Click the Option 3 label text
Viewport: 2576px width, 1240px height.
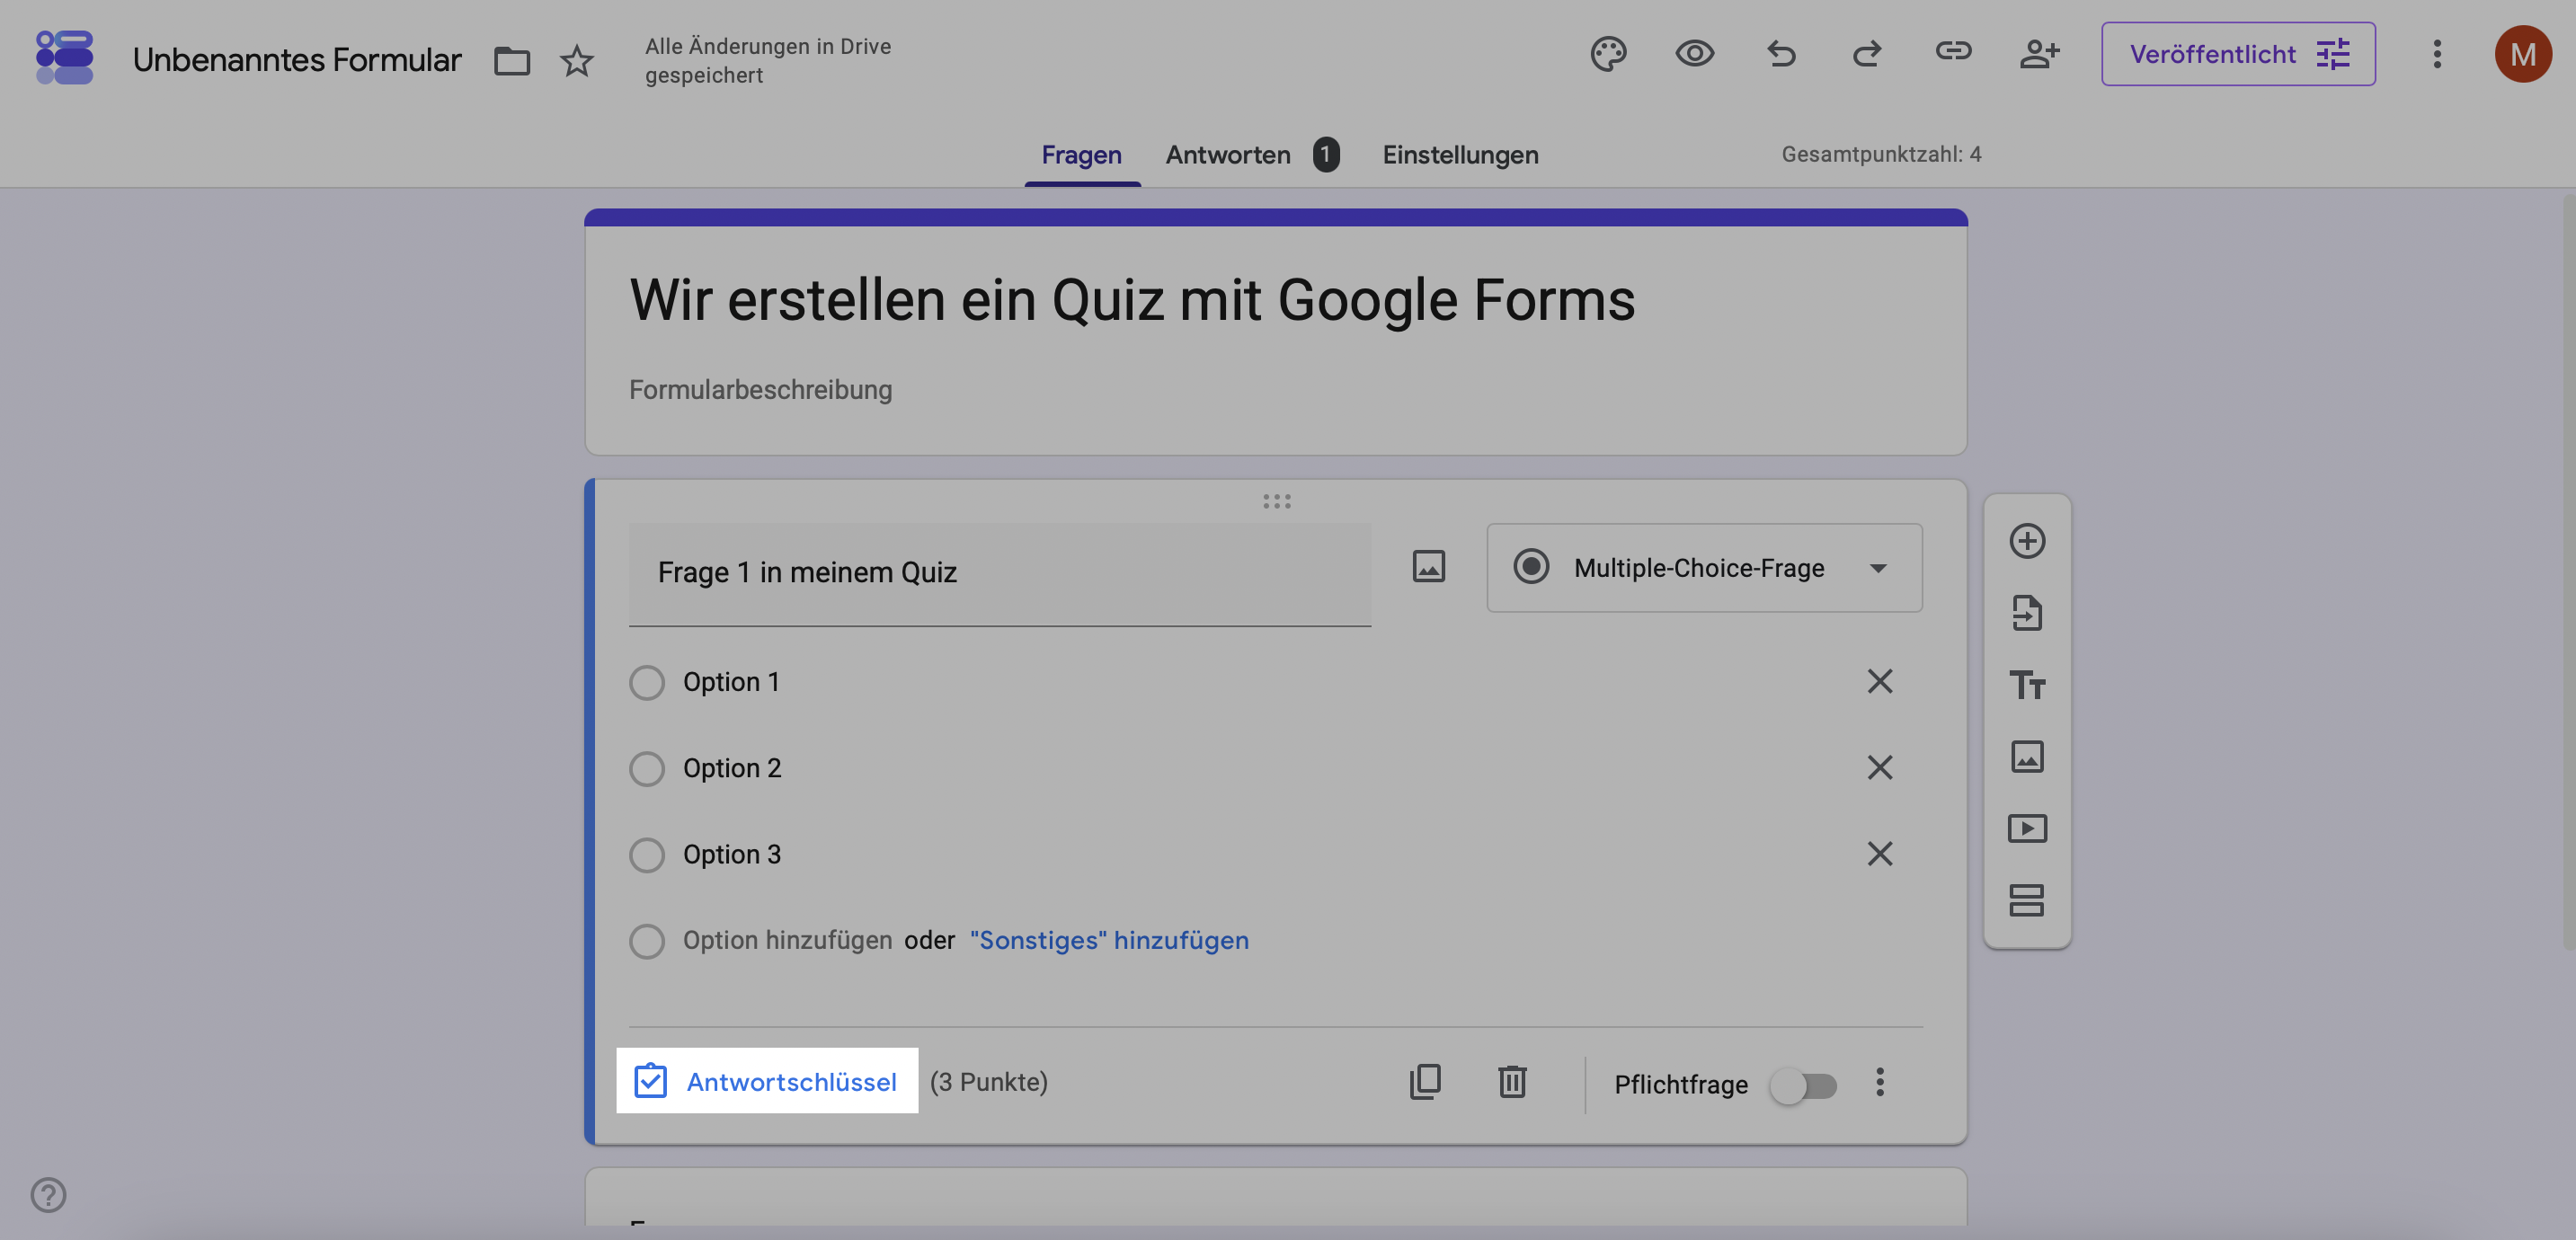(732, 854)
